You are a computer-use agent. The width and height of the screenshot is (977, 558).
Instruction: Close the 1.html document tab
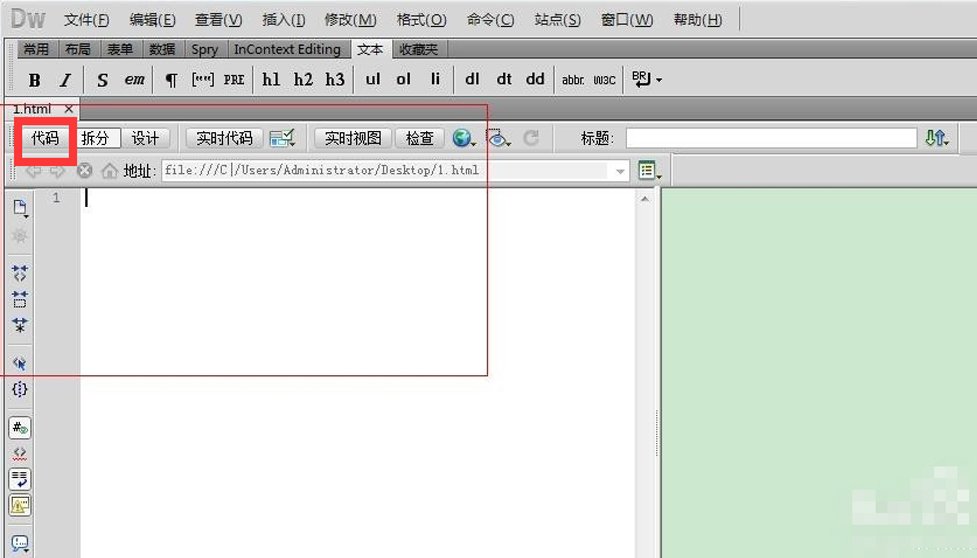[x=69, y=109]
